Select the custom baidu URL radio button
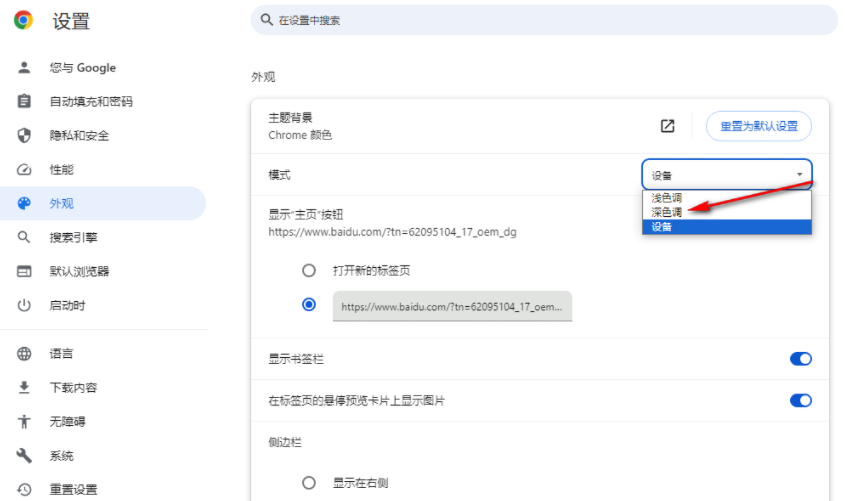Screen dimensions: 845x501 [309, 305]
